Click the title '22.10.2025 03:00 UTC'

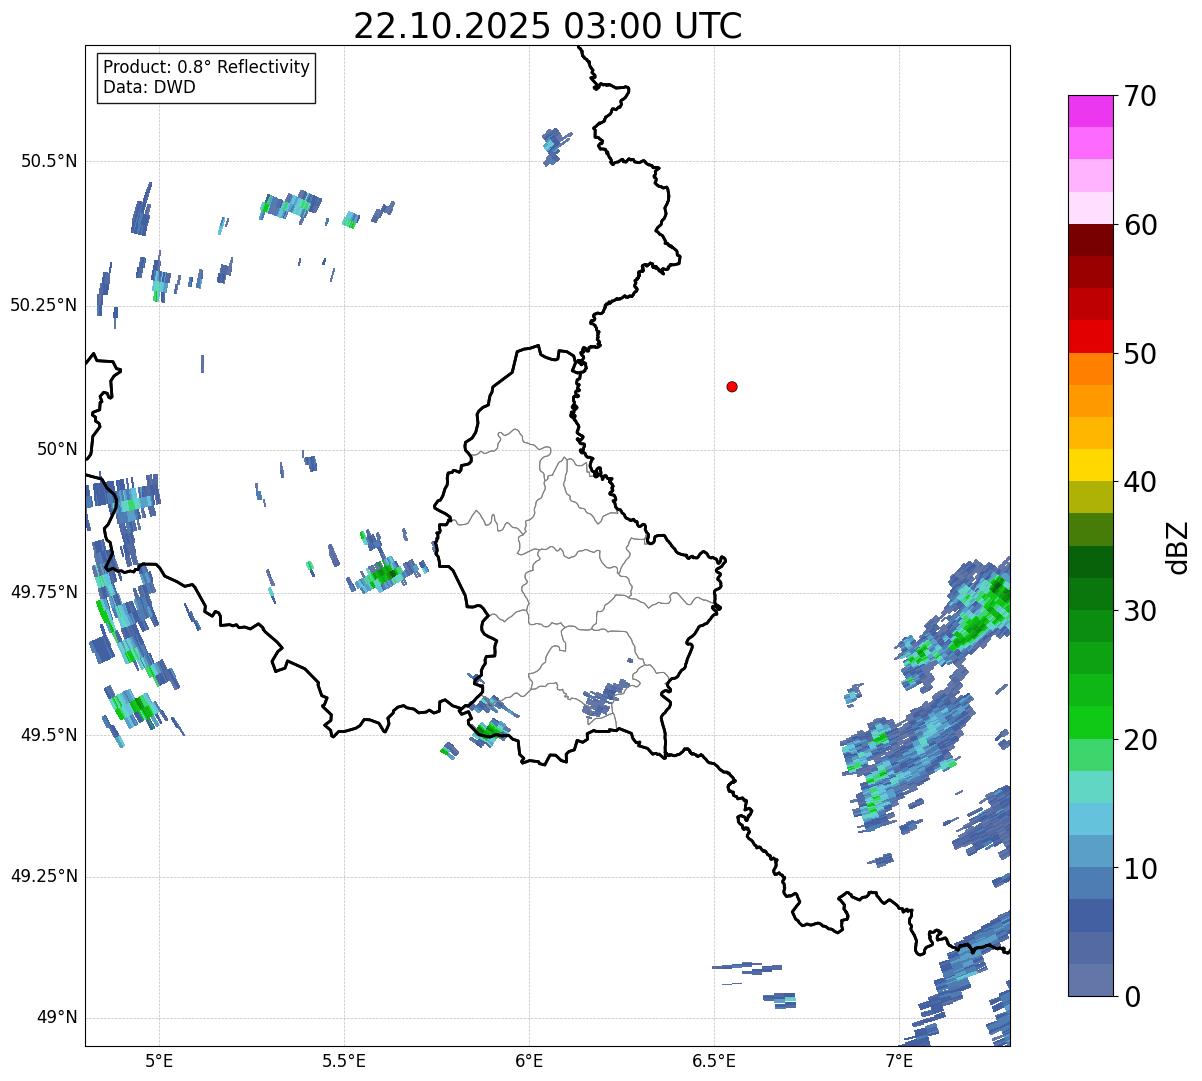tap(548, 26)
